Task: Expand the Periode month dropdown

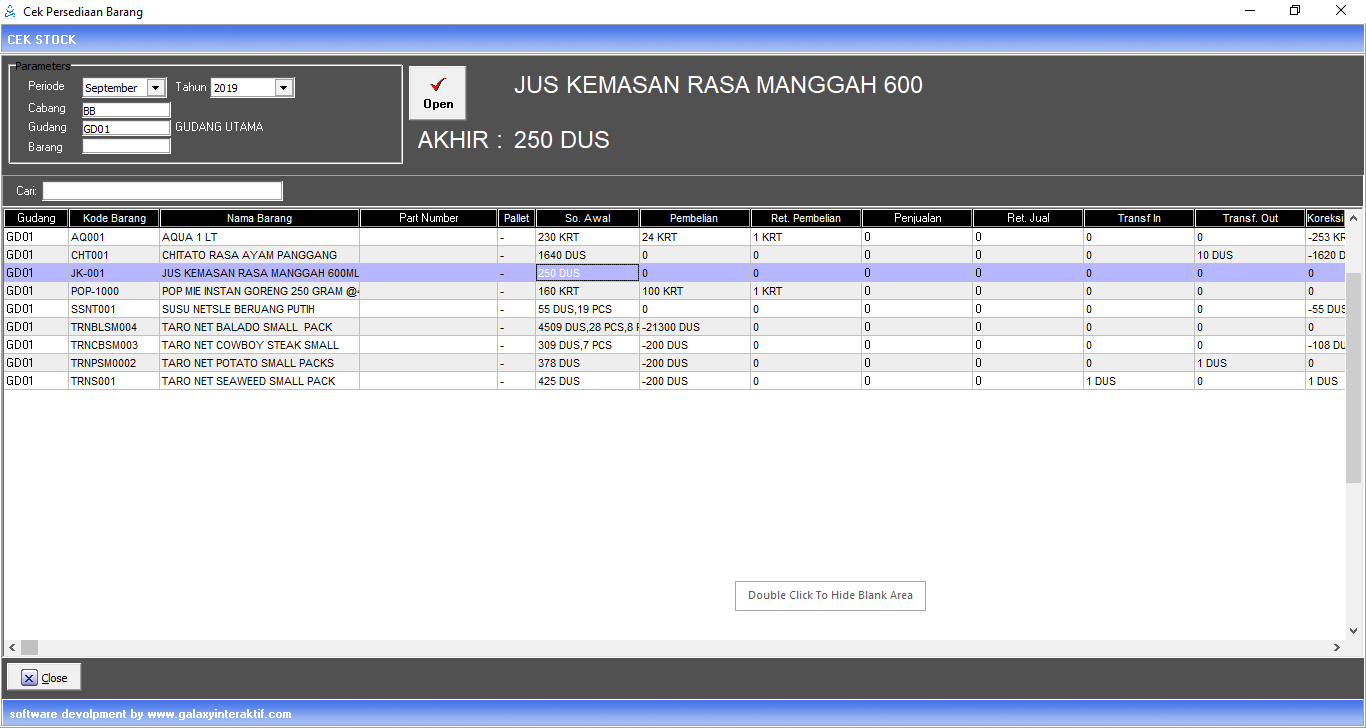Action: pos(155,88)
